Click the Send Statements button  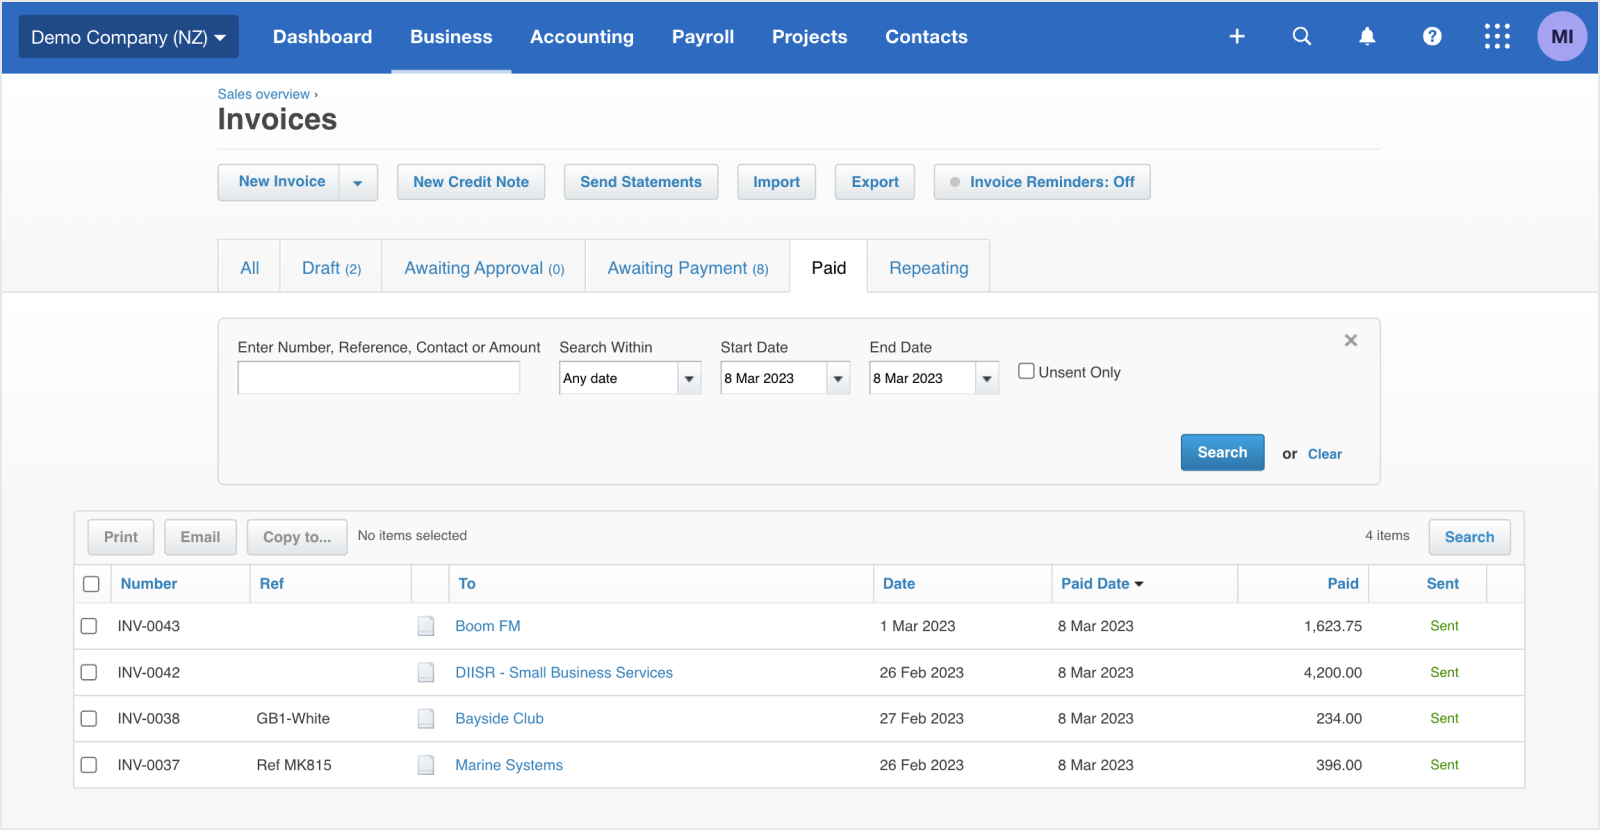click(x=641, y=182)
